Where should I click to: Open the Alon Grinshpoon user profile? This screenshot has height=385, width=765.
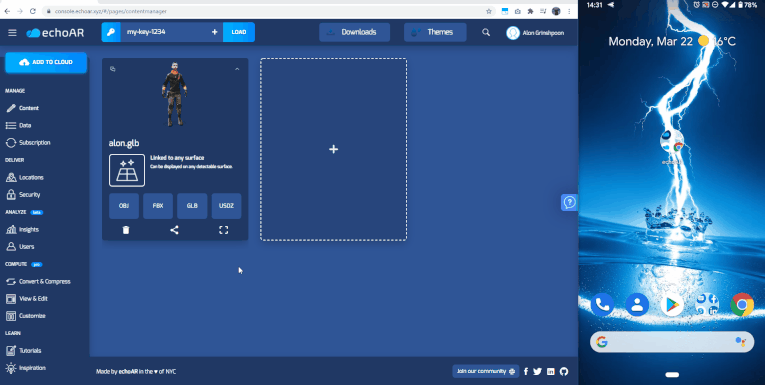coord(535,33)
